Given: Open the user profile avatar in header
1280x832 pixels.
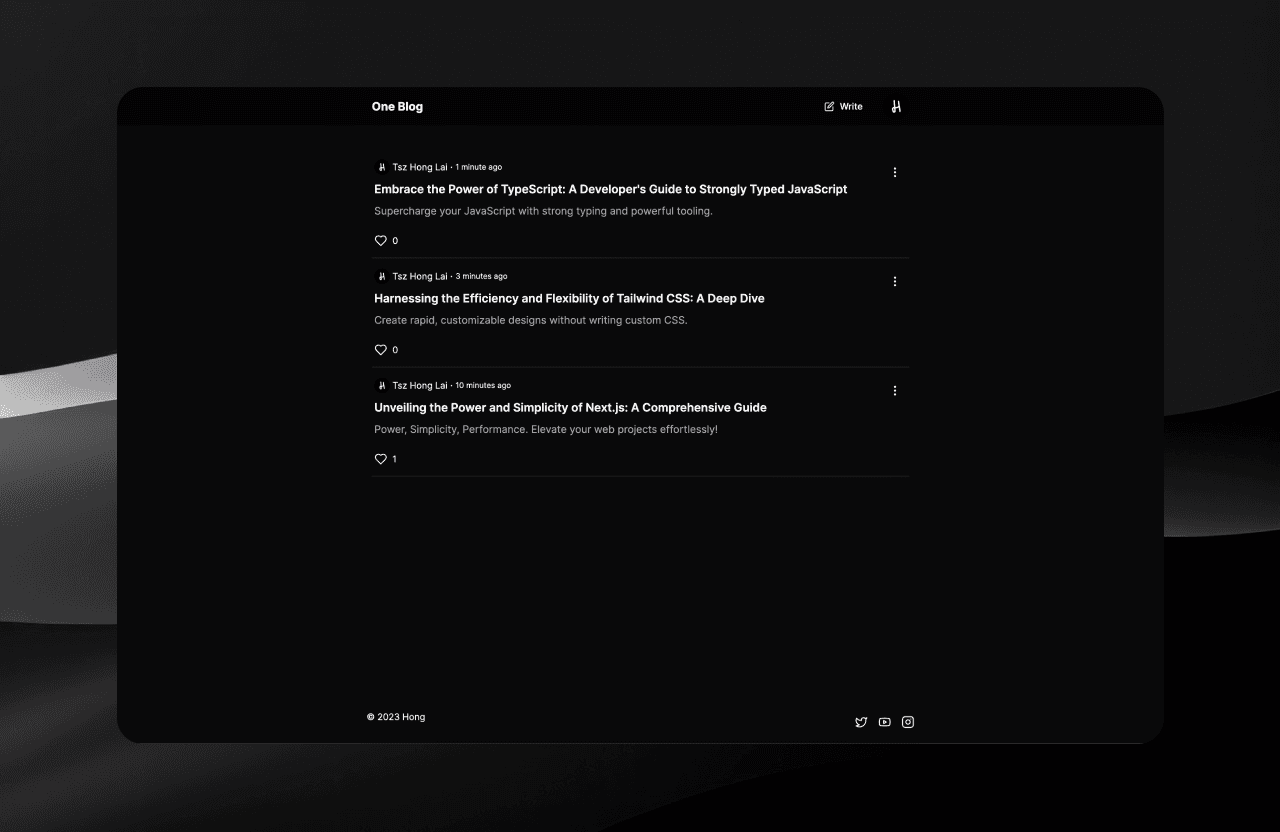Looking at the screenshot, I should click(896, 107).
